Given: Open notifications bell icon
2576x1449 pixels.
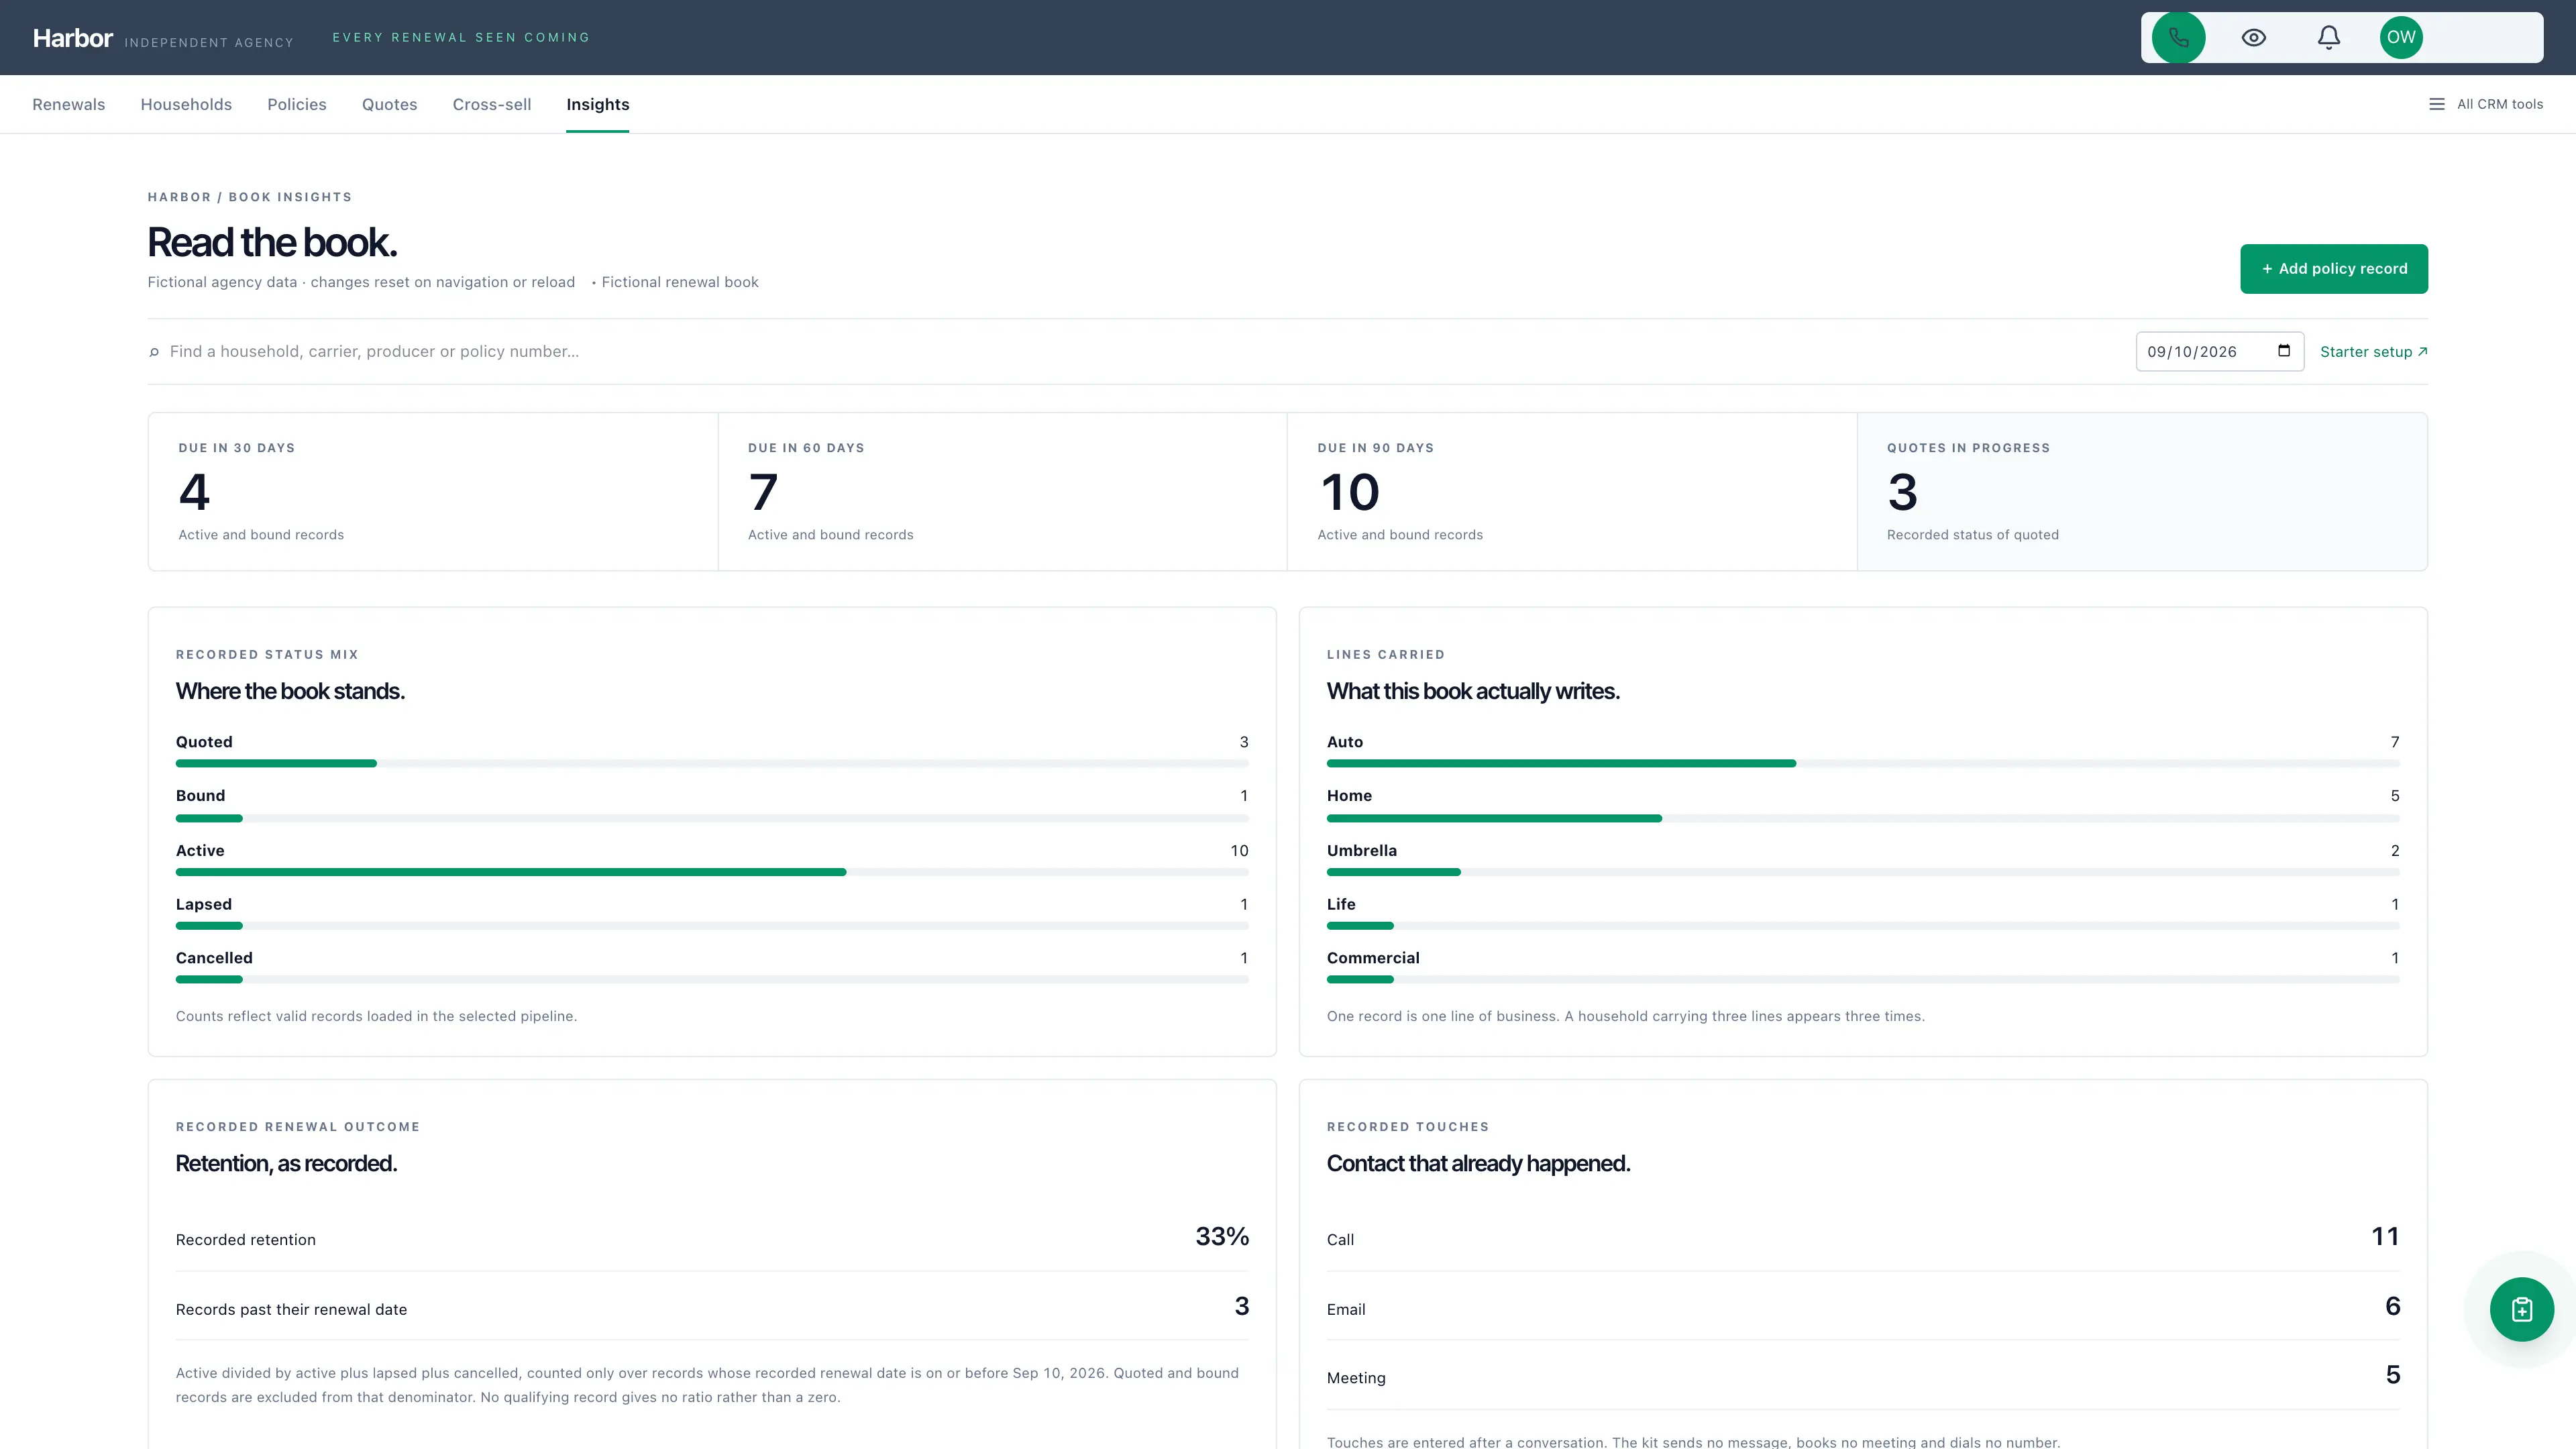Looking at the screenshot, I should (2328, 38).
